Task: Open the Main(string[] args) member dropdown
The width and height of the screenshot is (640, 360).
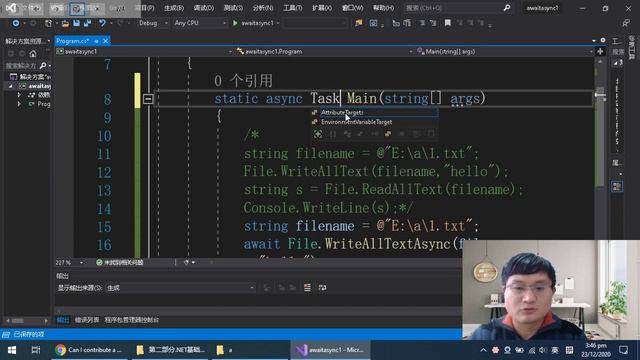Action: (x=504, y=51)
